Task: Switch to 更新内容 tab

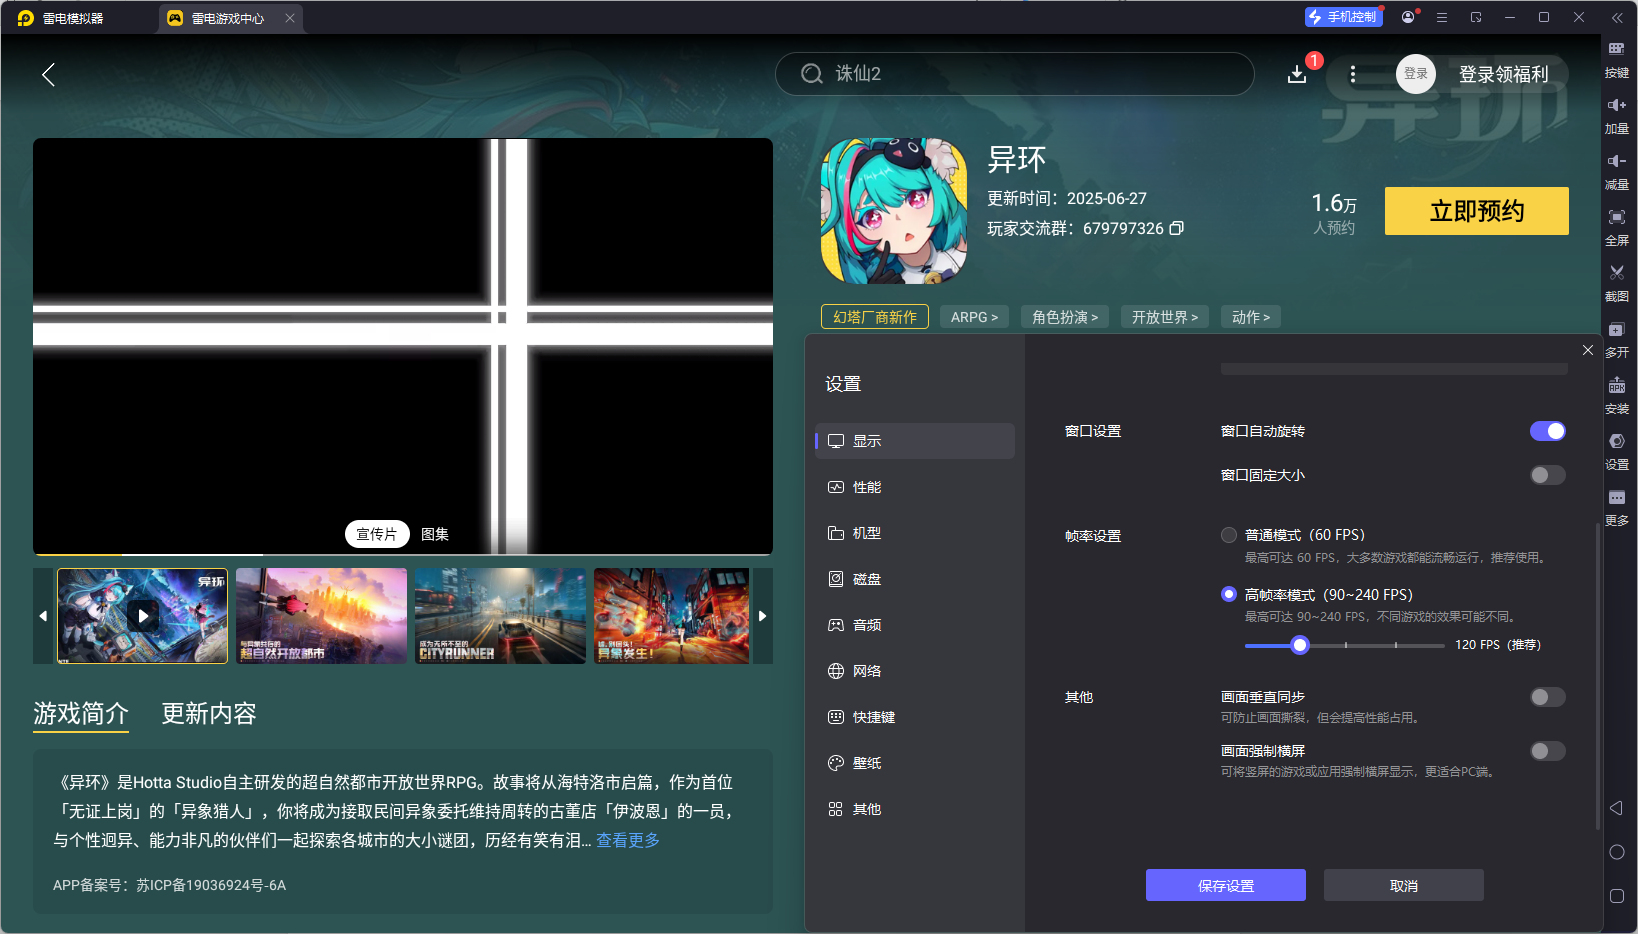Action: tap(209, 713)
